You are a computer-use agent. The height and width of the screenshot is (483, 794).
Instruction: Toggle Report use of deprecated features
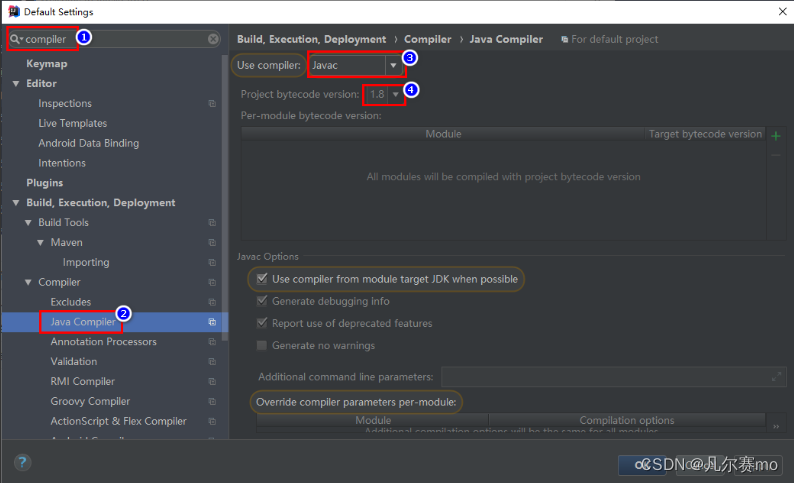tap(262, 323)
